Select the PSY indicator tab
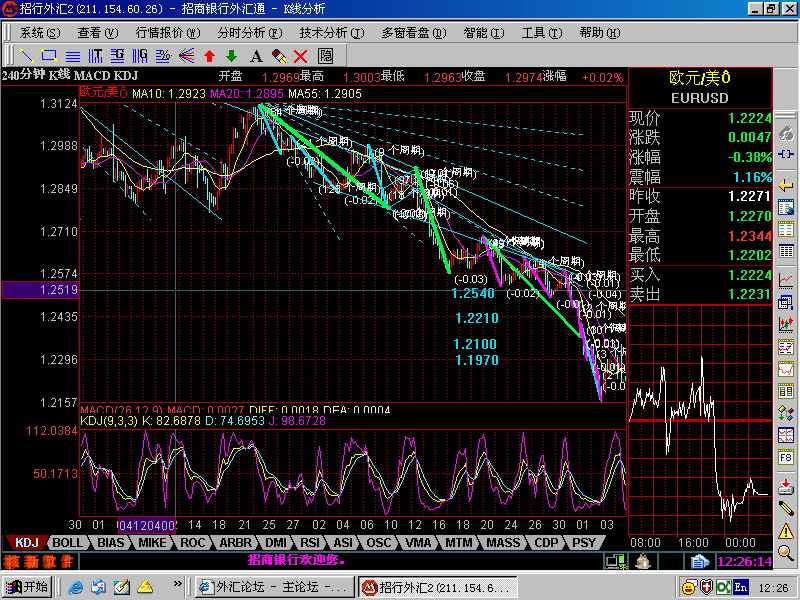The image size is (800, 600). pos(584,543)
